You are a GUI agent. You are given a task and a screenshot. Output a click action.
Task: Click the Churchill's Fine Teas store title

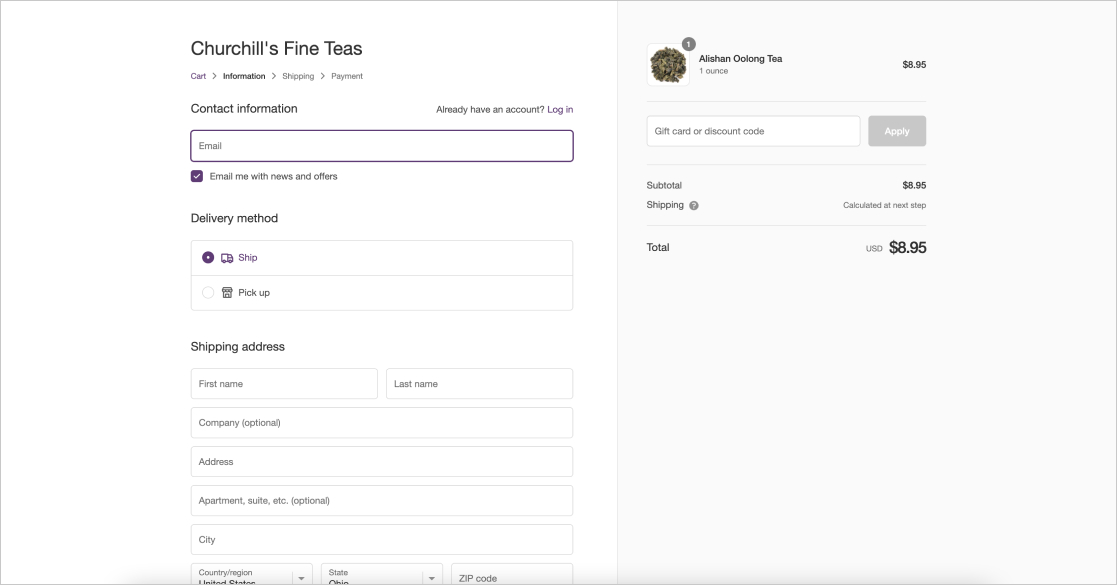point(276,48)
